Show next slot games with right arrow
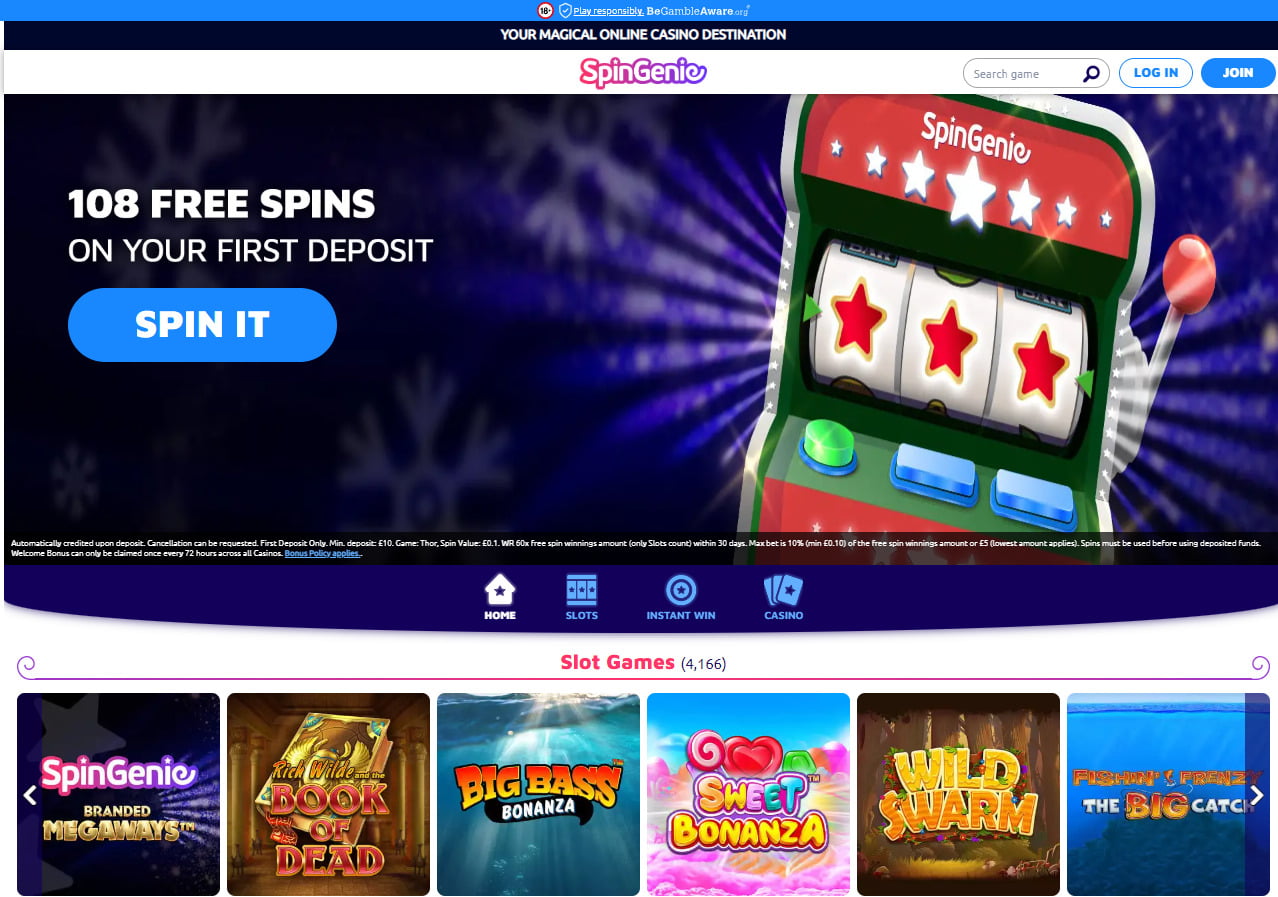 (1256, 795)
